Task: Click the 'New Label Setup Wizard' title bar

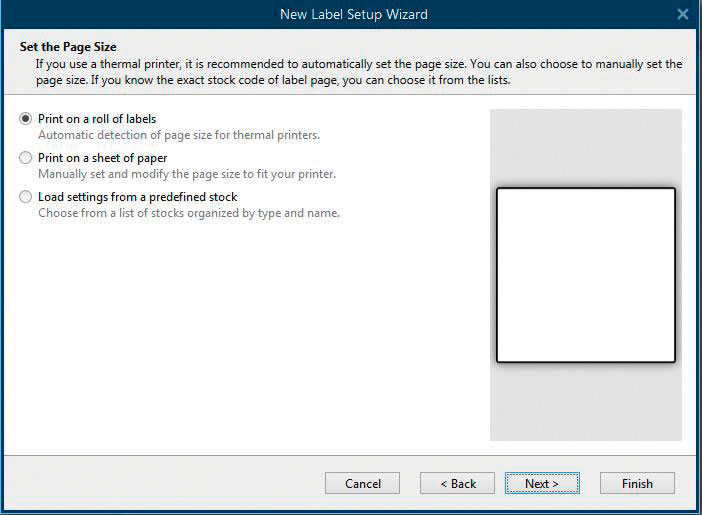Action: (x=354, y=14)
